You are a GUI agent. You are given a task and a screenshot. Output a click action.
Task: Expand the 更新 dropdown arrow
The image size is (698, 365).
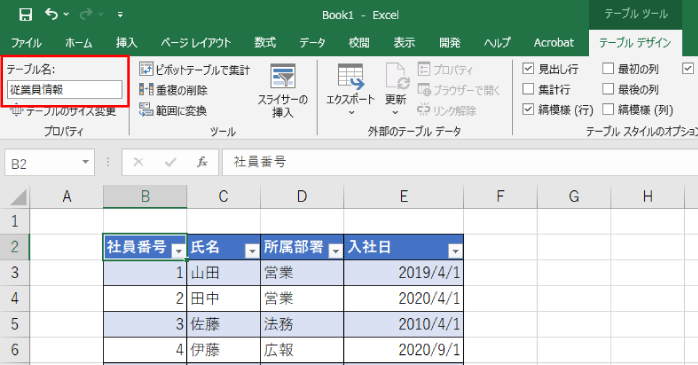coord(395,112)
